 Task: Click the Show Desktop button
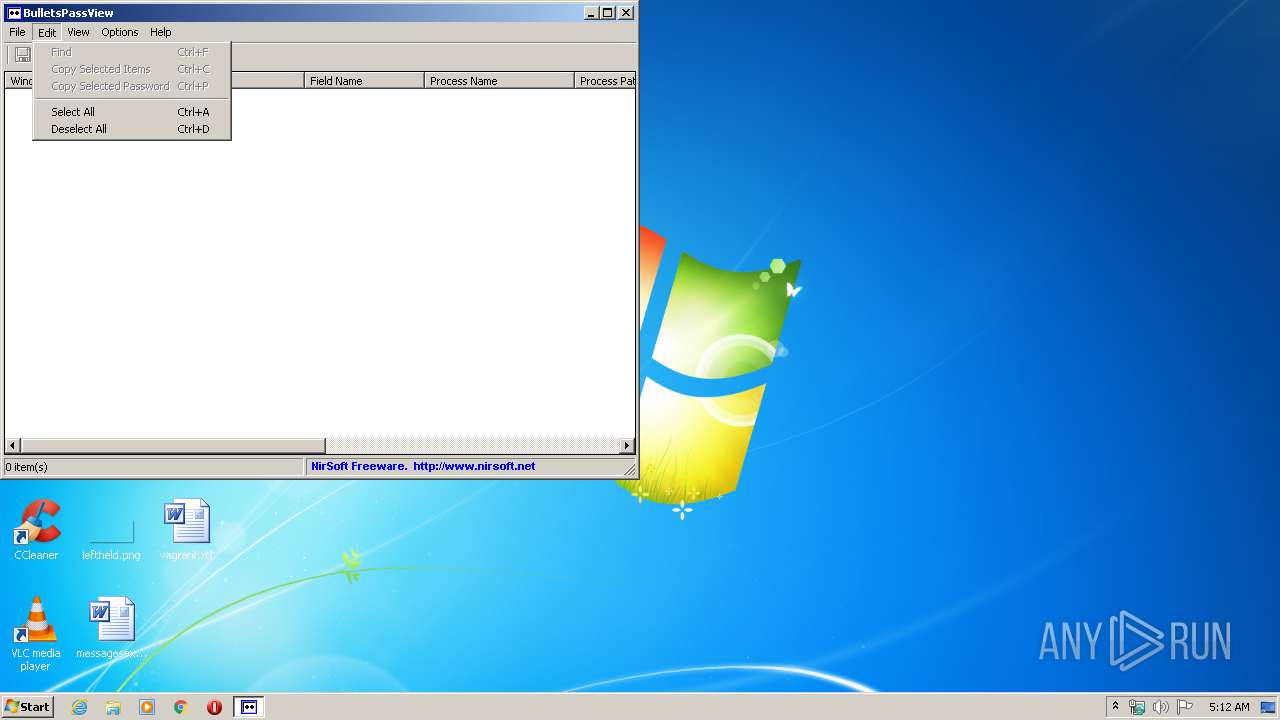tap(1268, 707)
